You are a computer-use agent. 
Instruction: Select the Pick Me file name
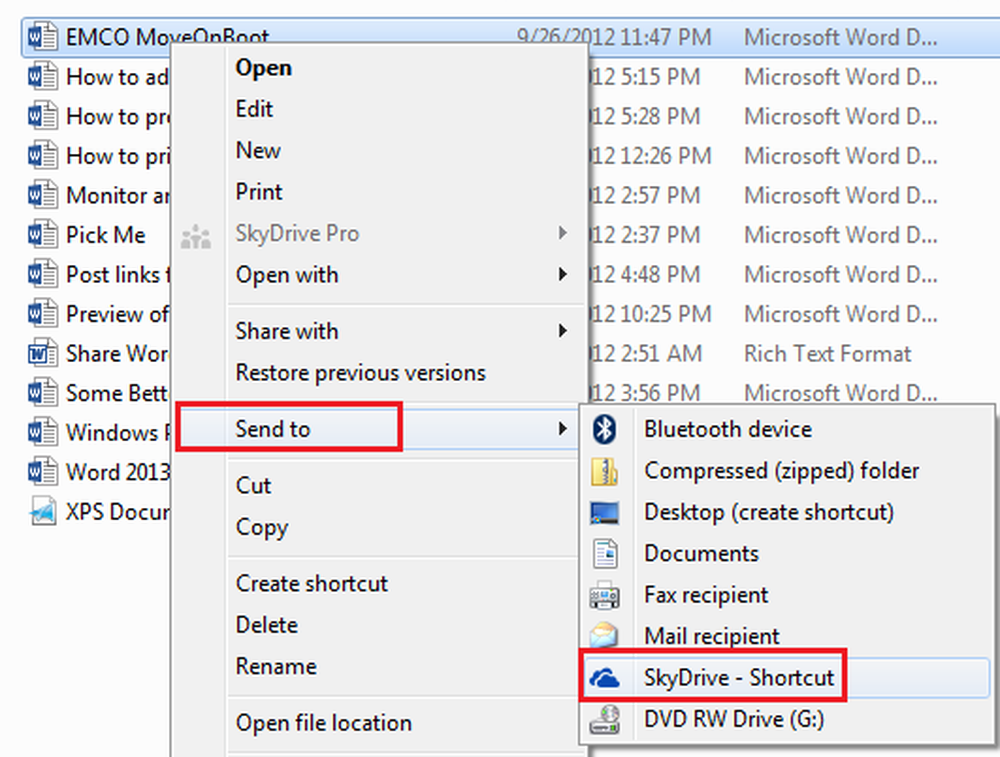pyautogui.click(x=106, y=235)
